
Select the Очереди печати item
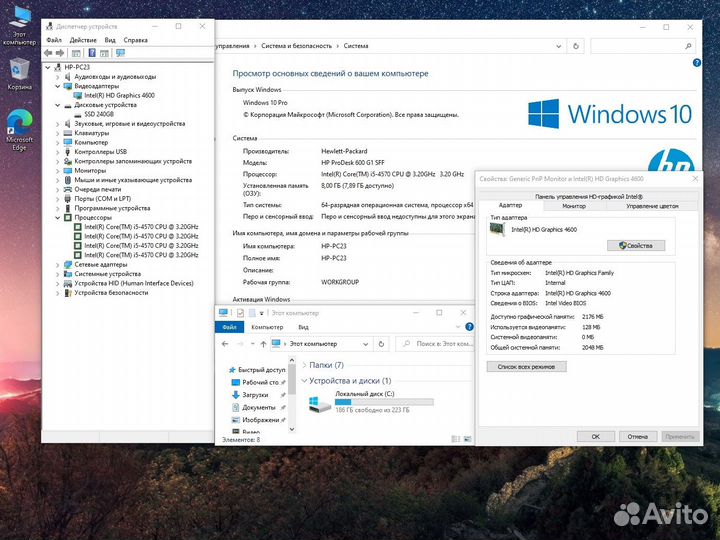97,190
